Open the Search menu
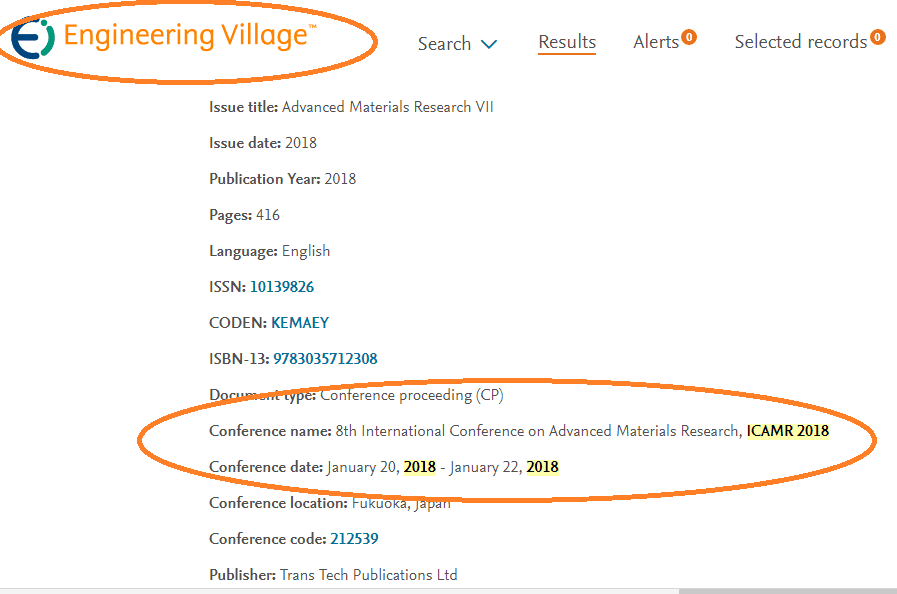Viewport: 897px width, 594px height. click(x=444, y=44)
